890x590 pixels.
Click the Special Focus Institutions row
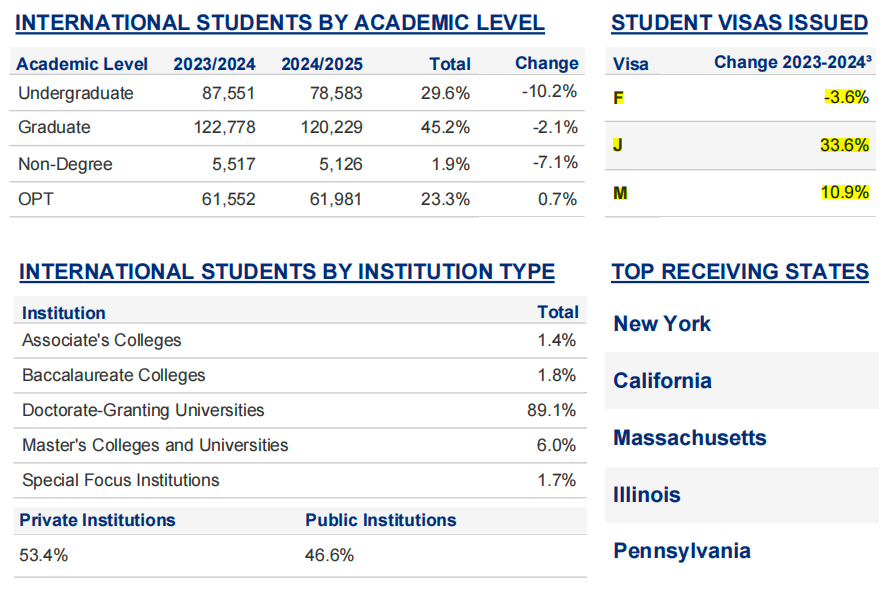pyautogui.click(x=120, y=480)
